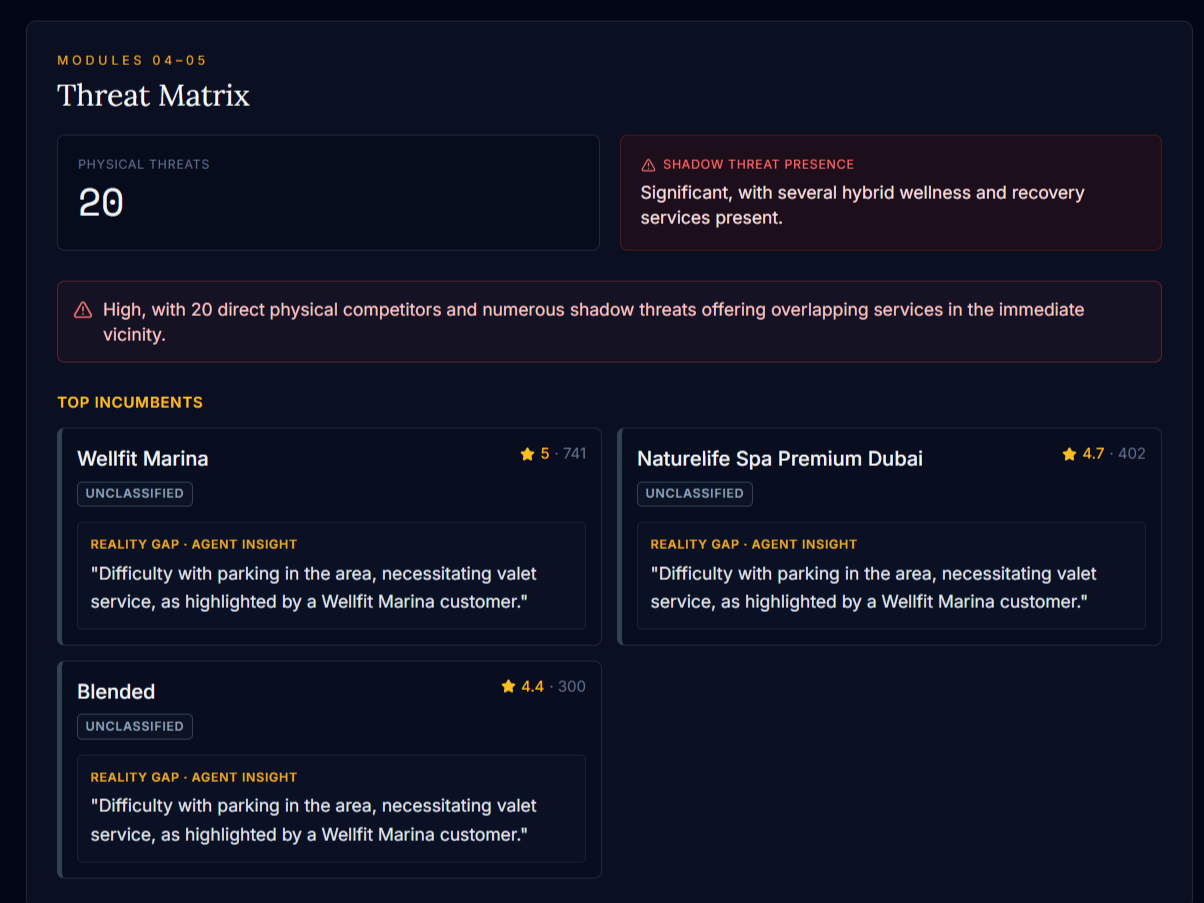Click the 'Significant, with several hybrid wellness' description
Screen dimensions: 1204x903
click(x=863, y=205)
